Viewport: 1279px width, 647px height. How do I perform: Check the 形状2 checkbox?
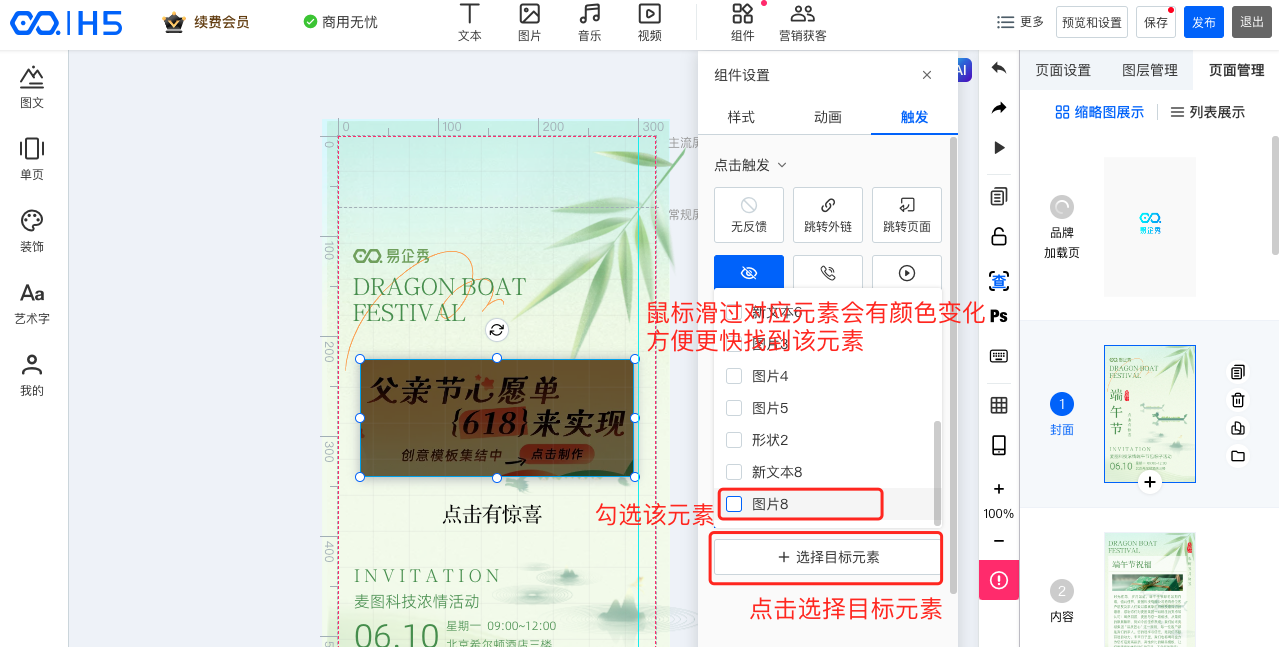point(734,440)
